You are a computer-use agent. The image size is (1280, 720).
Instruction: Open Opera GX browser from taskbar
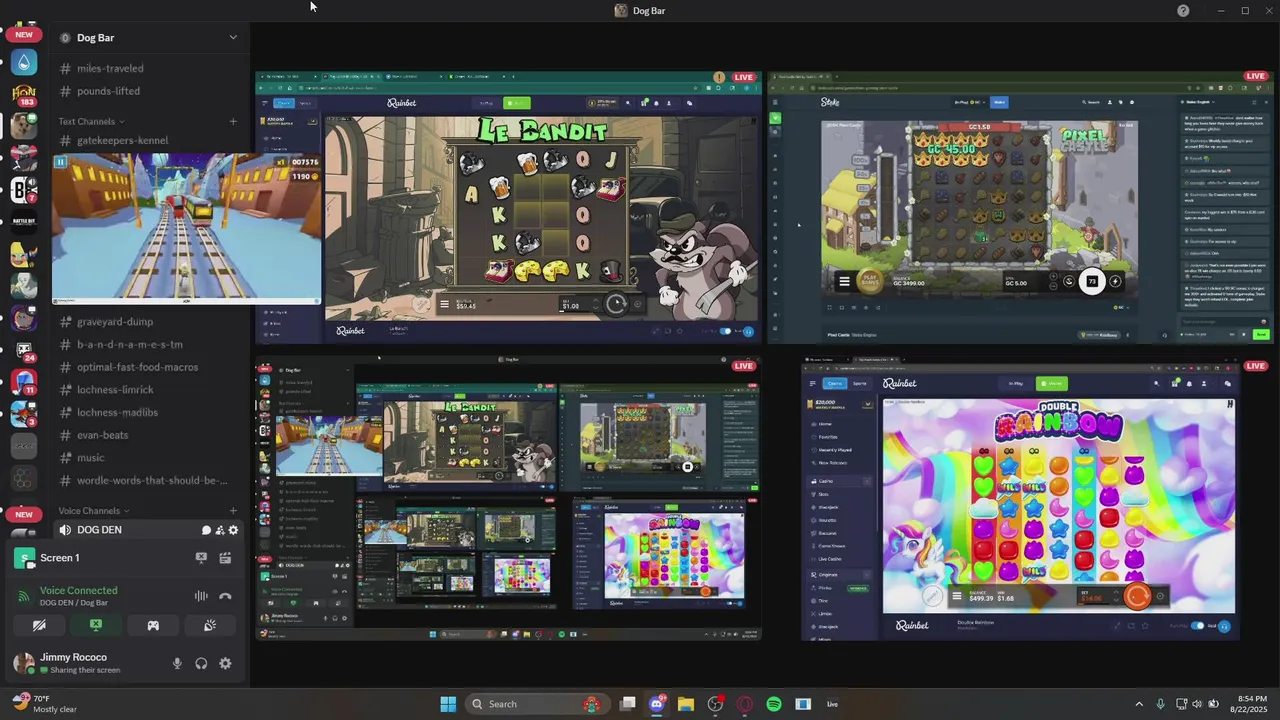click(744, 704)
